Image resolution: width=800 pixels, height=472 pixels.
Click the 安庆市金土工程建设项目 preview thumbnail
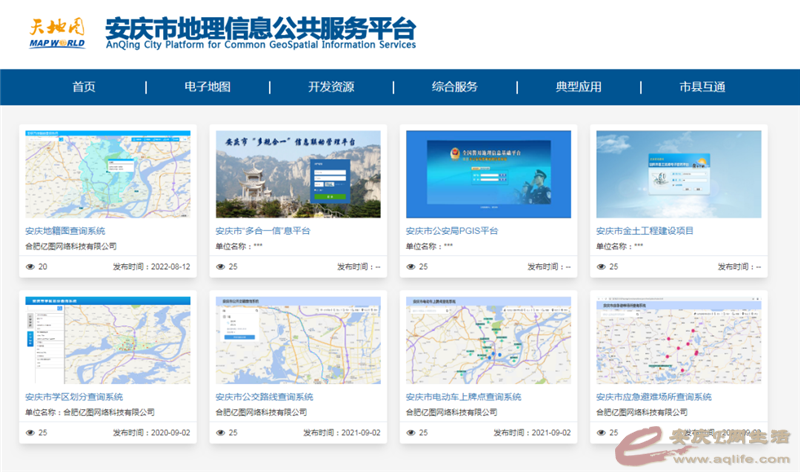[677, 174]
